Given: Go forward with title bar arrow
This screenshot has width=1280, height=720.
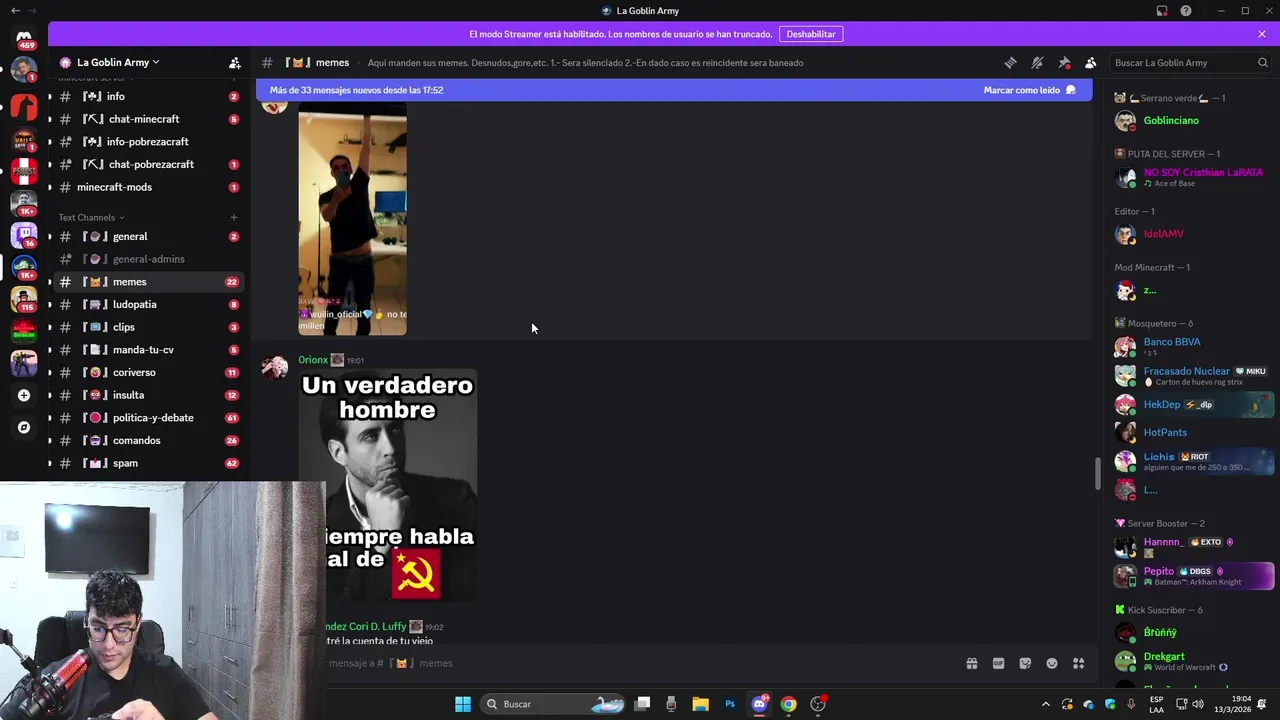Looking at the screenshot, I should point(33,11).
